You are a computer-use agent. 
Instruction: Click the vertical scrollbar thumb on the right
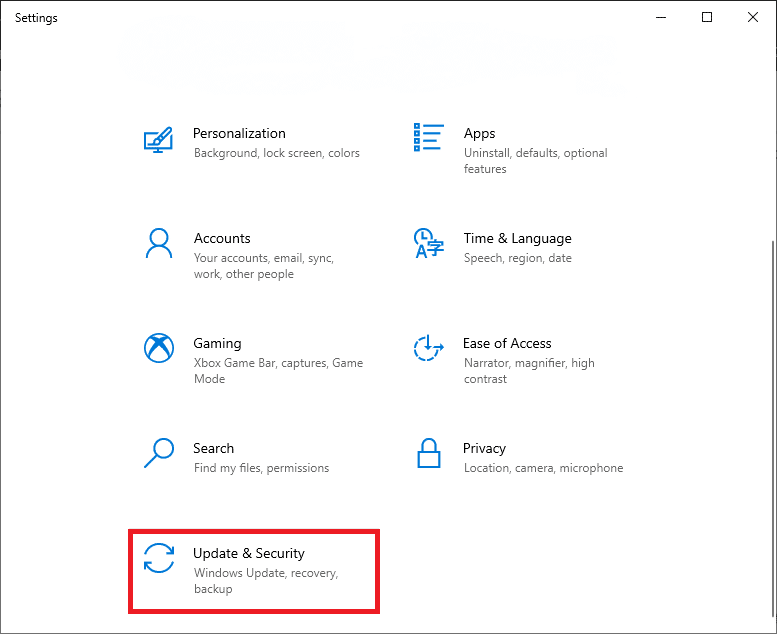770,430
